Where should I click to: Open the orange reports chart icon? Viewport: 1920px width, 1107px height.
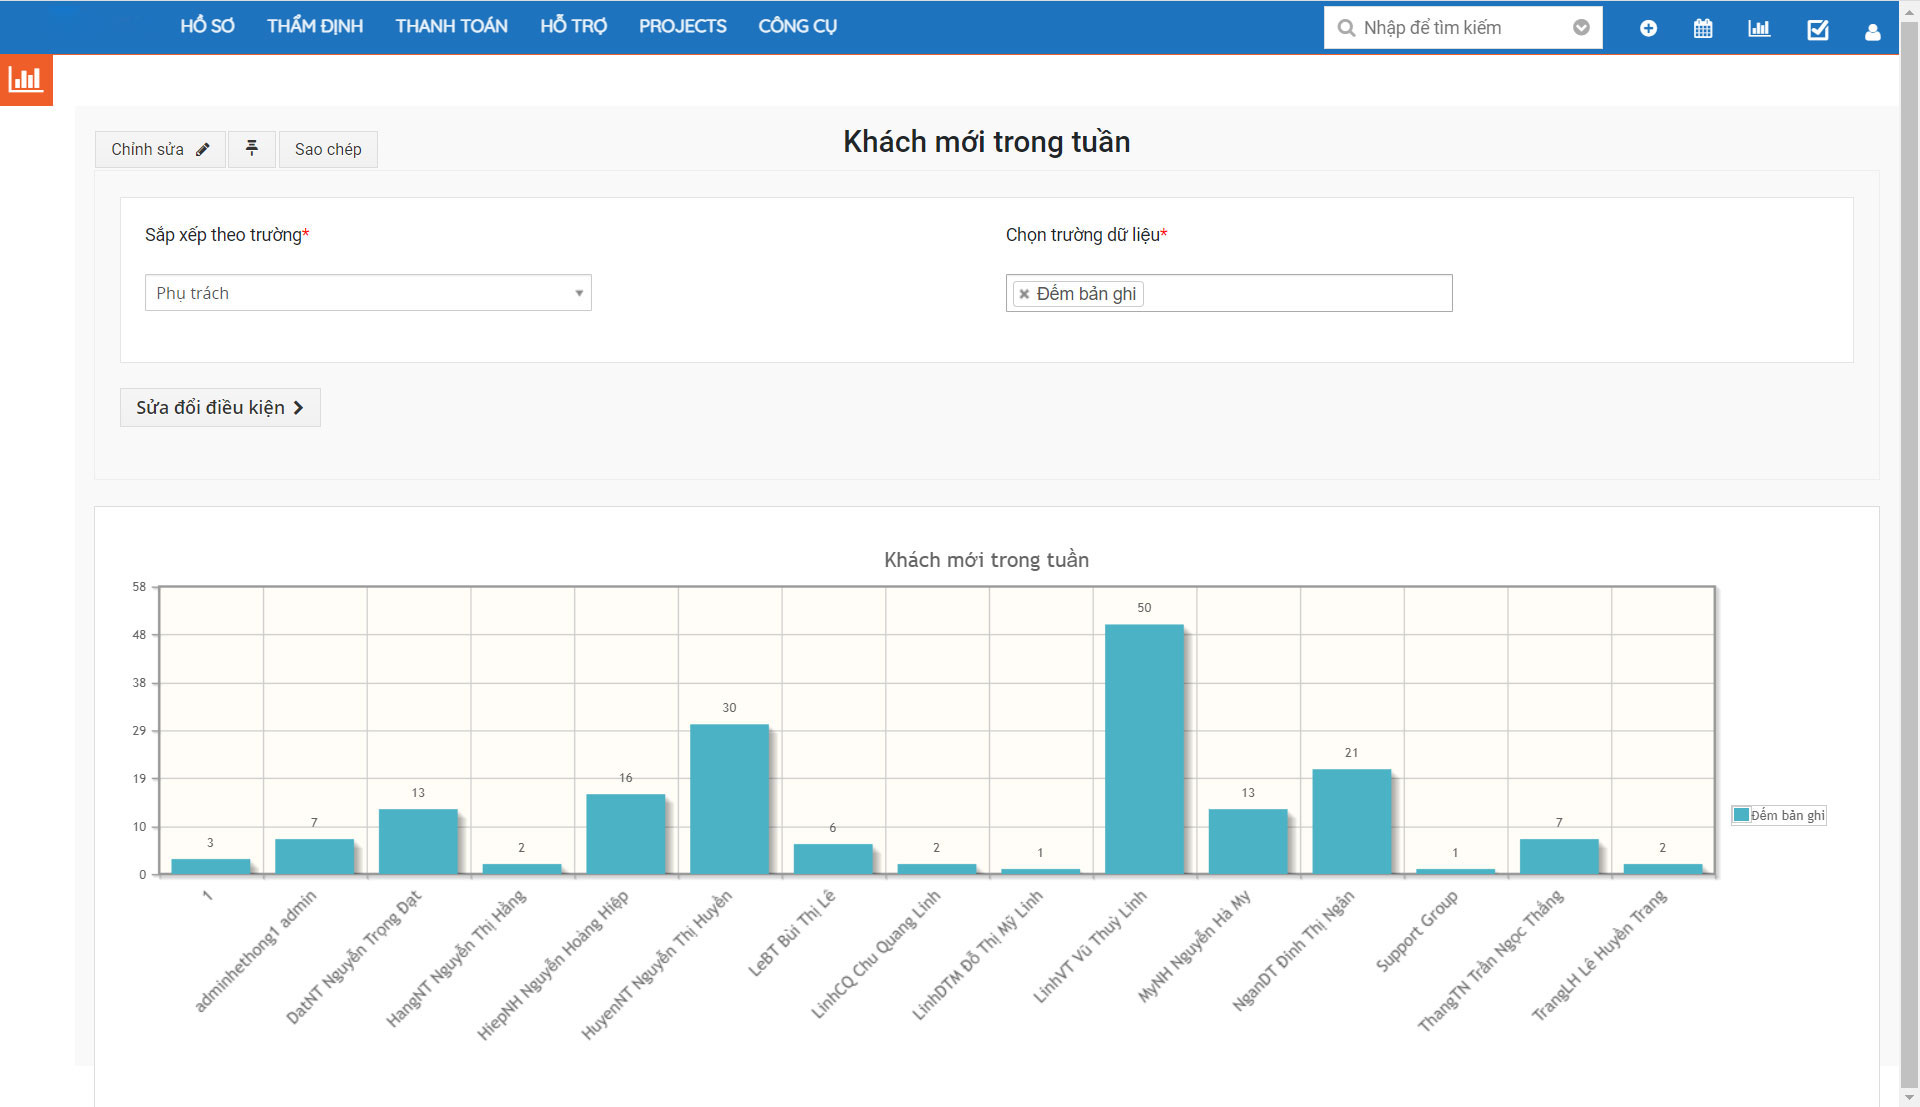[x=26, y=79]
